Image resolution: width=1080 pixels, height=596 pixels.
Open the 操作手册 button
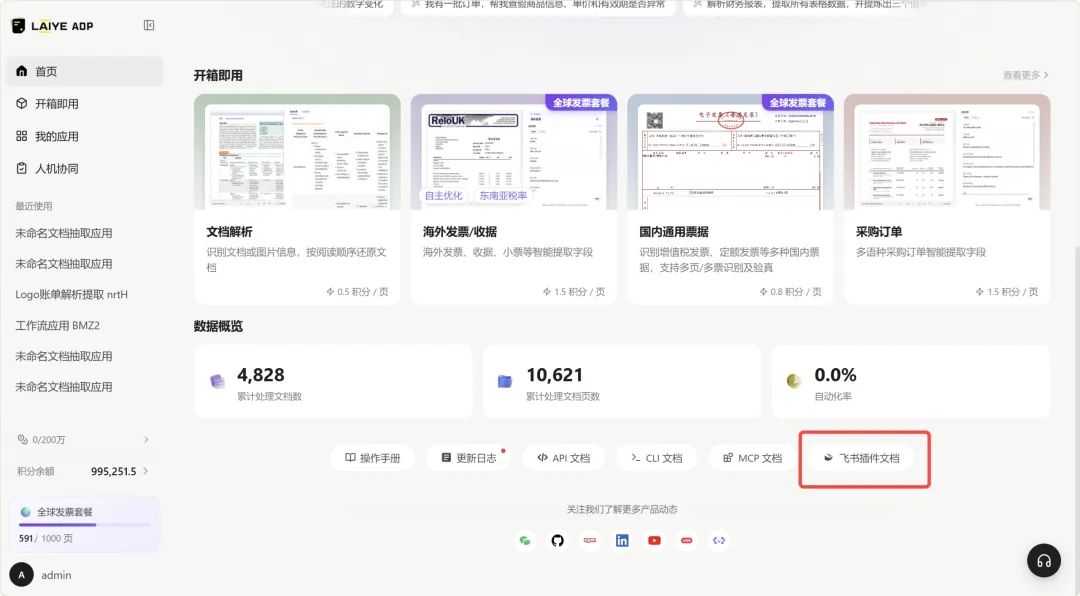click(373, 458)
